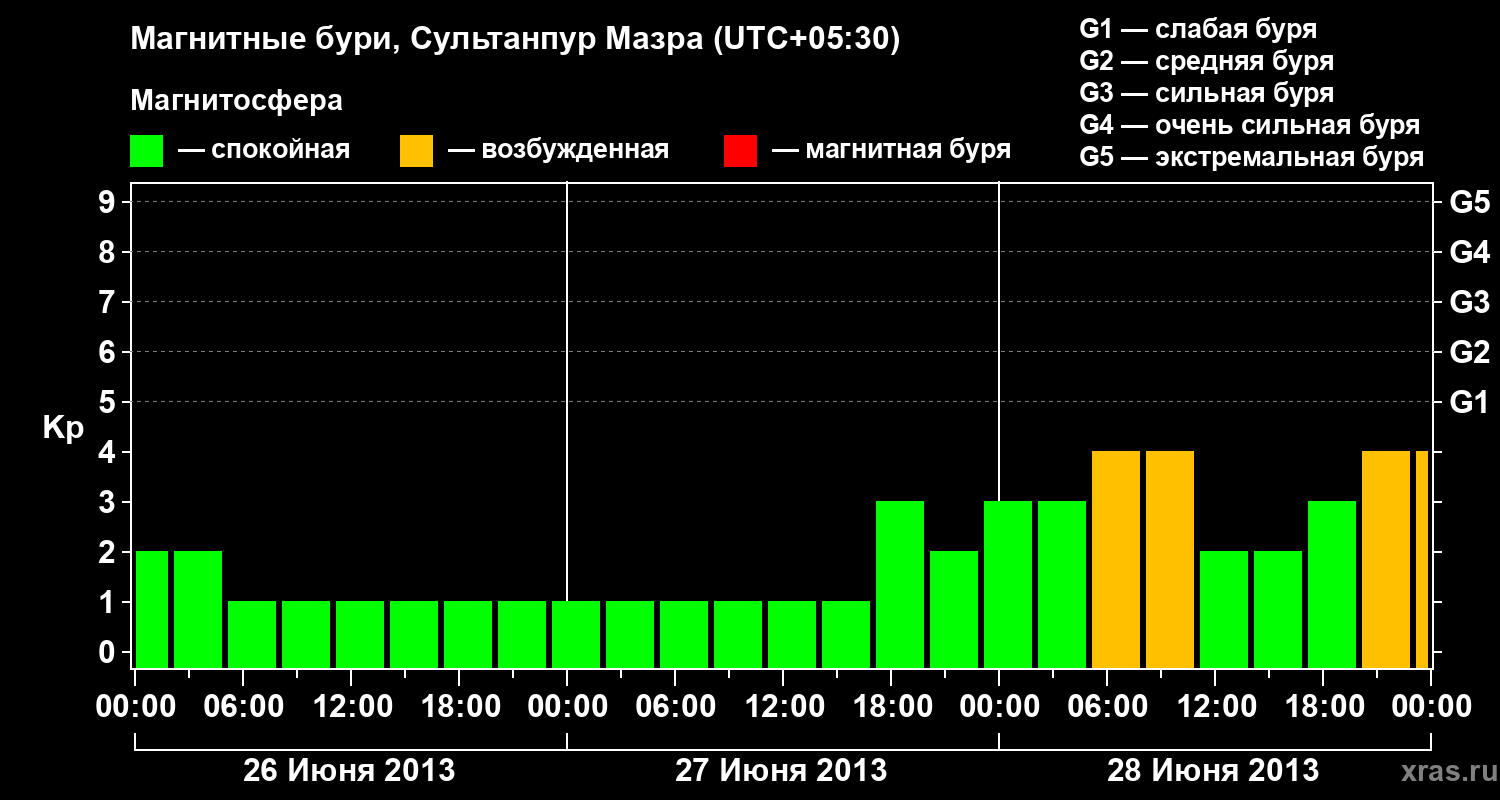The height and width of the screenshot is (800, 1500).
Task: Click the second orange bar at 09:00 on 28 June
Action: 1170,559
